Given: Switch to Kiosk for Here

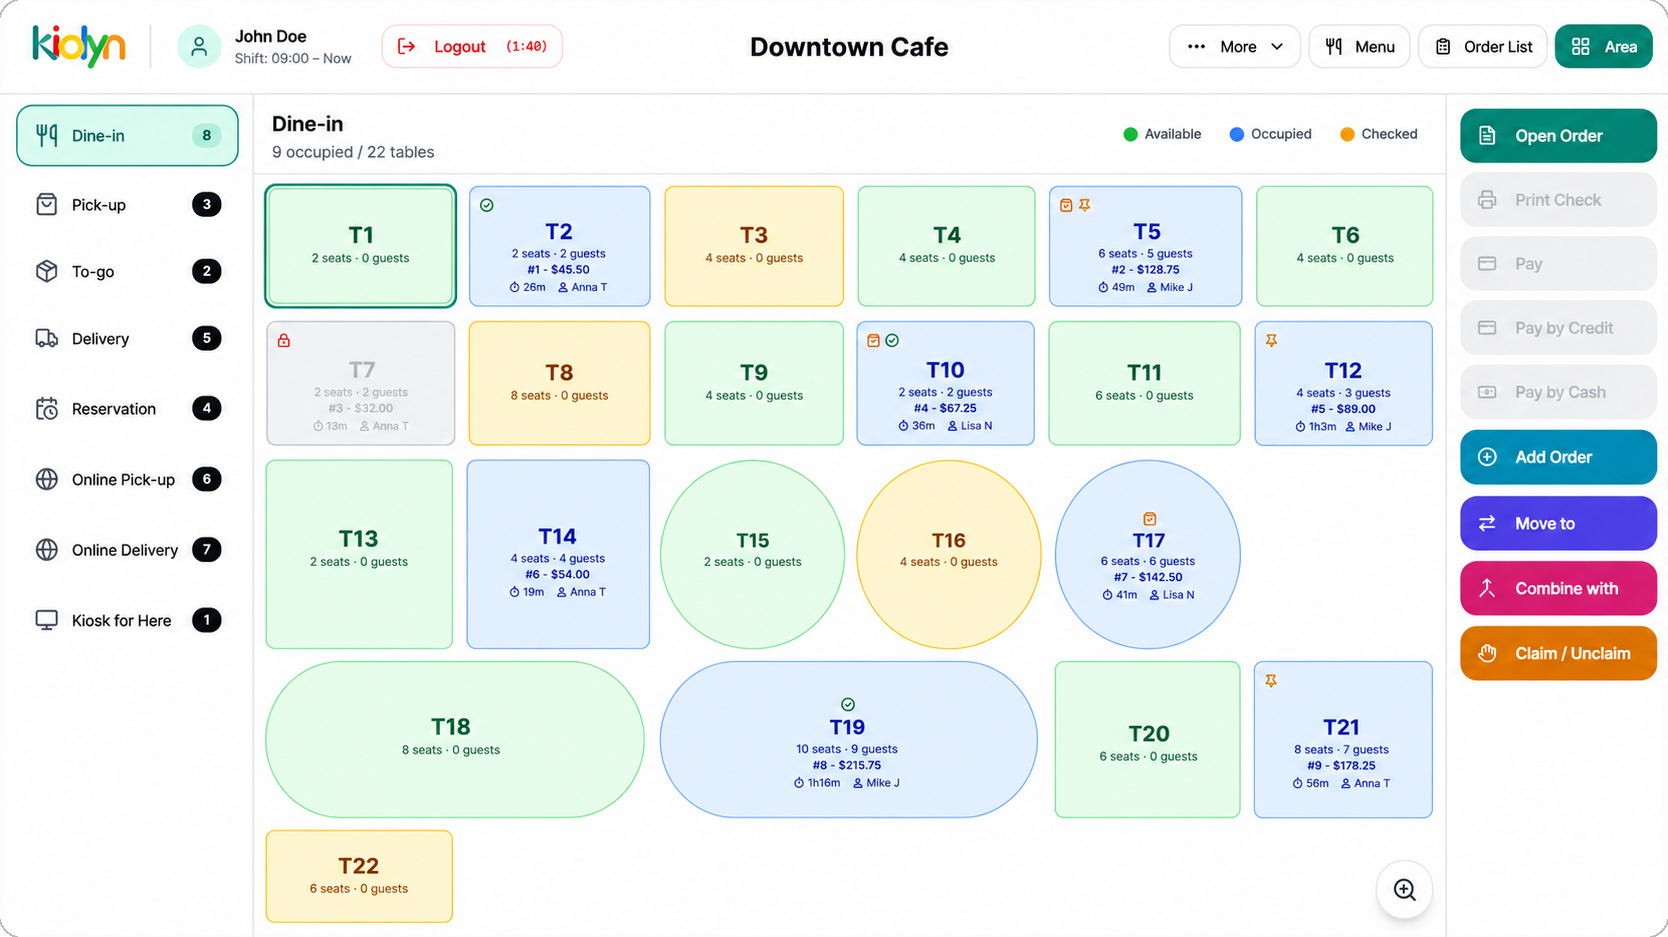Looking at the screenshot, I should [127, 620].
